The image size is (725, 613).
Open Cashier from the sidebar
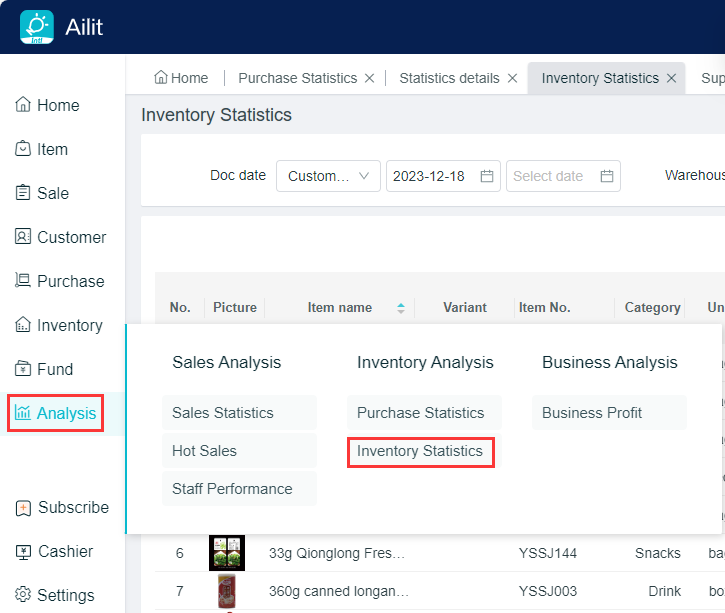click(54, 551)
